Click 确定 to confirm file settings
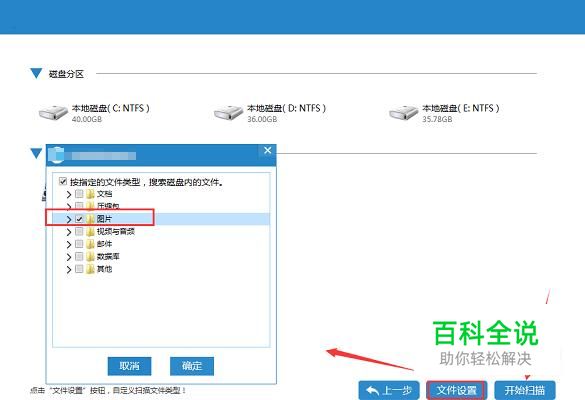 click(192, 366)
